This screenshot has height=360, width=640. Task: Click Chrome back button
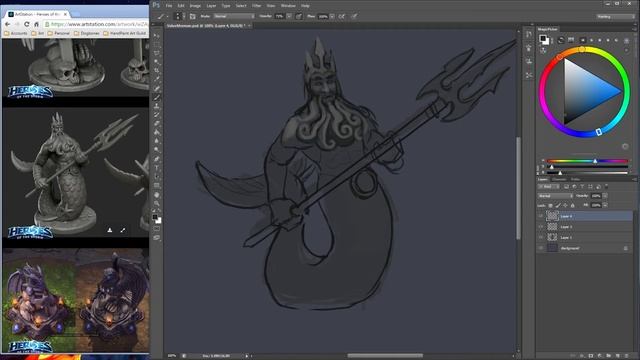(8, 24)
